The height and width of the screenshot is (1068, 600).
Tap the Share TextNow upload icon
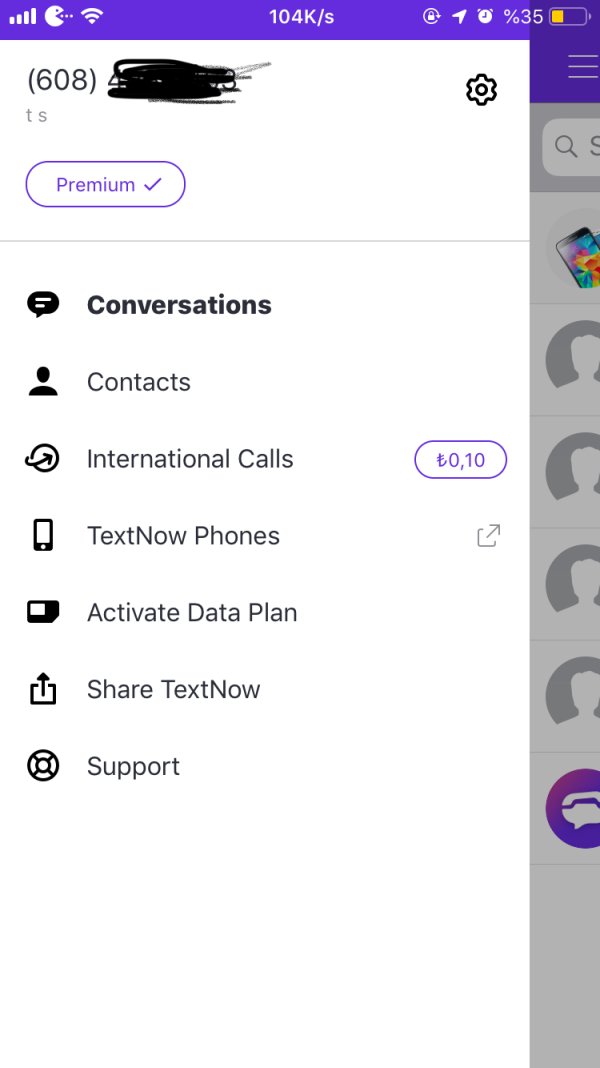tap(43, 689)
